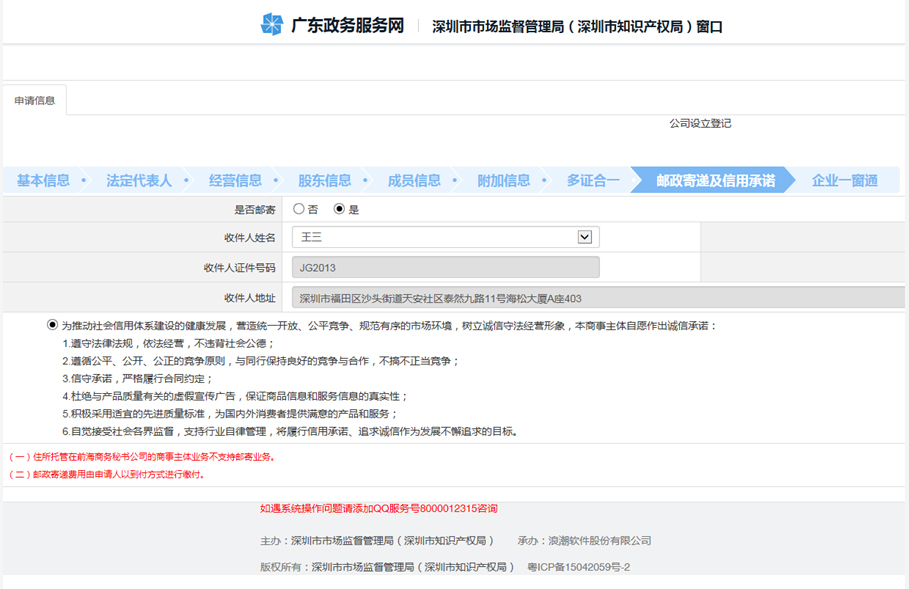Switch to the 基本信息 step

pyautogui.click(x=44, y=181)
